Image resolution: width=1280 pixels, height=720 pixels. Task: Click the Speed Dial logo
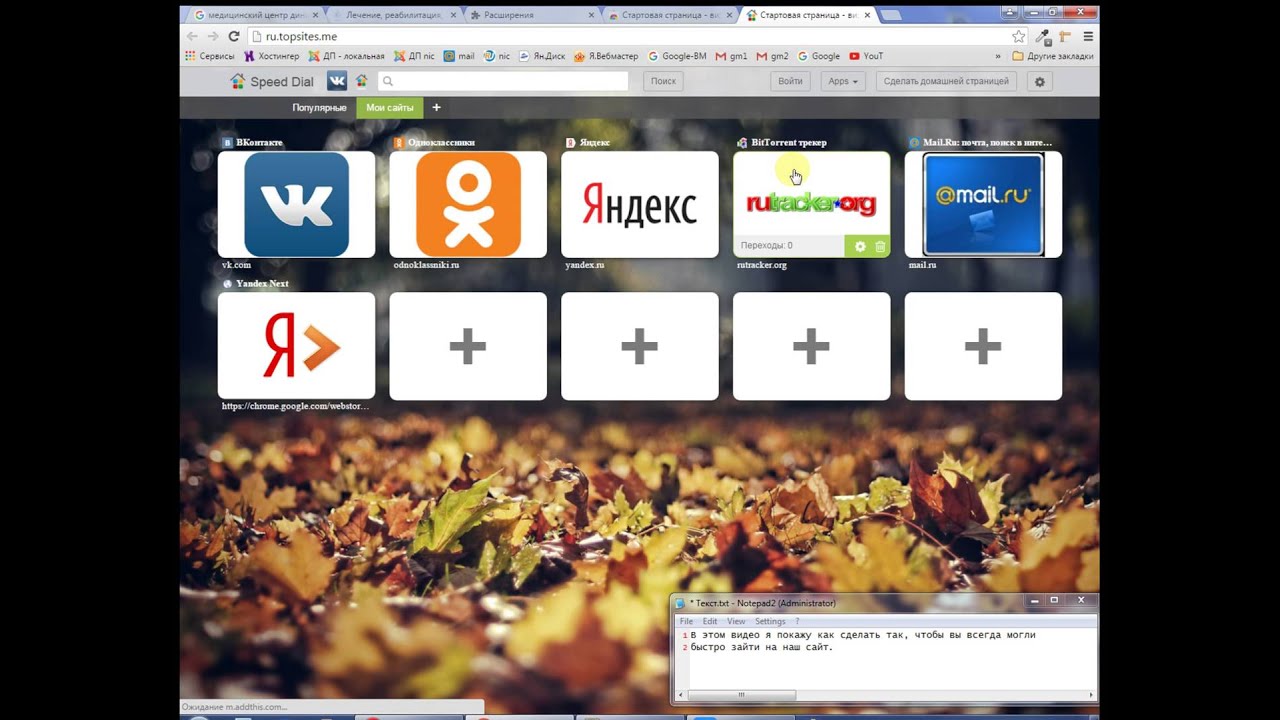[272, 81]
